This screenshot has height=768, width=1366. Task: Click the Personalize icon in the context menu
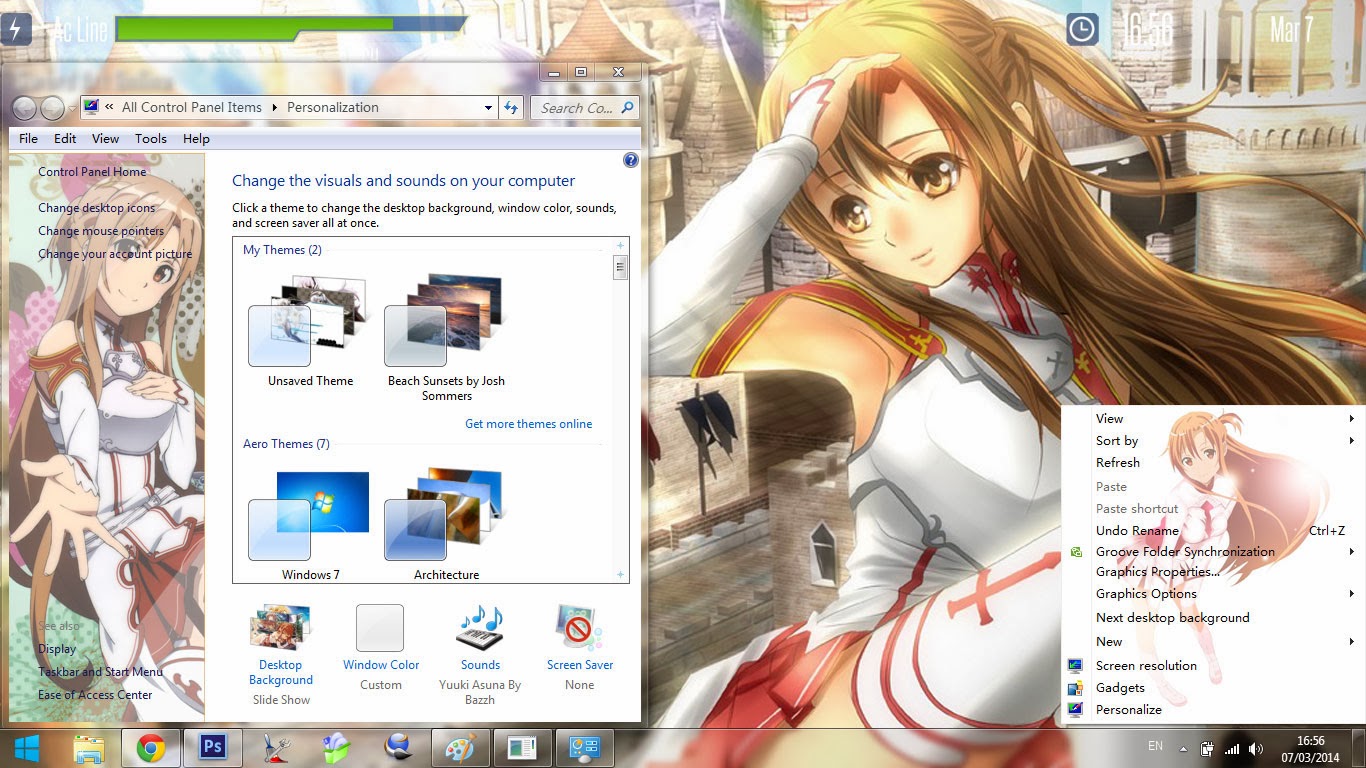coord(1075,710)
